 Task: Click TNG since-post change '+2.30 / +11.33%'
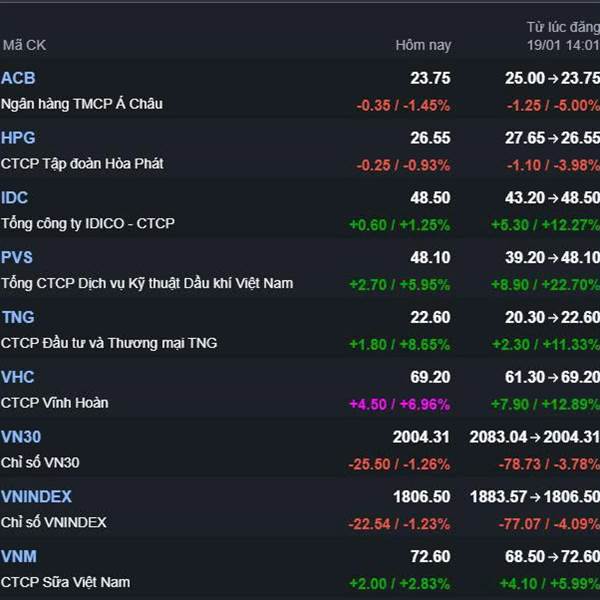pos(546,344)
